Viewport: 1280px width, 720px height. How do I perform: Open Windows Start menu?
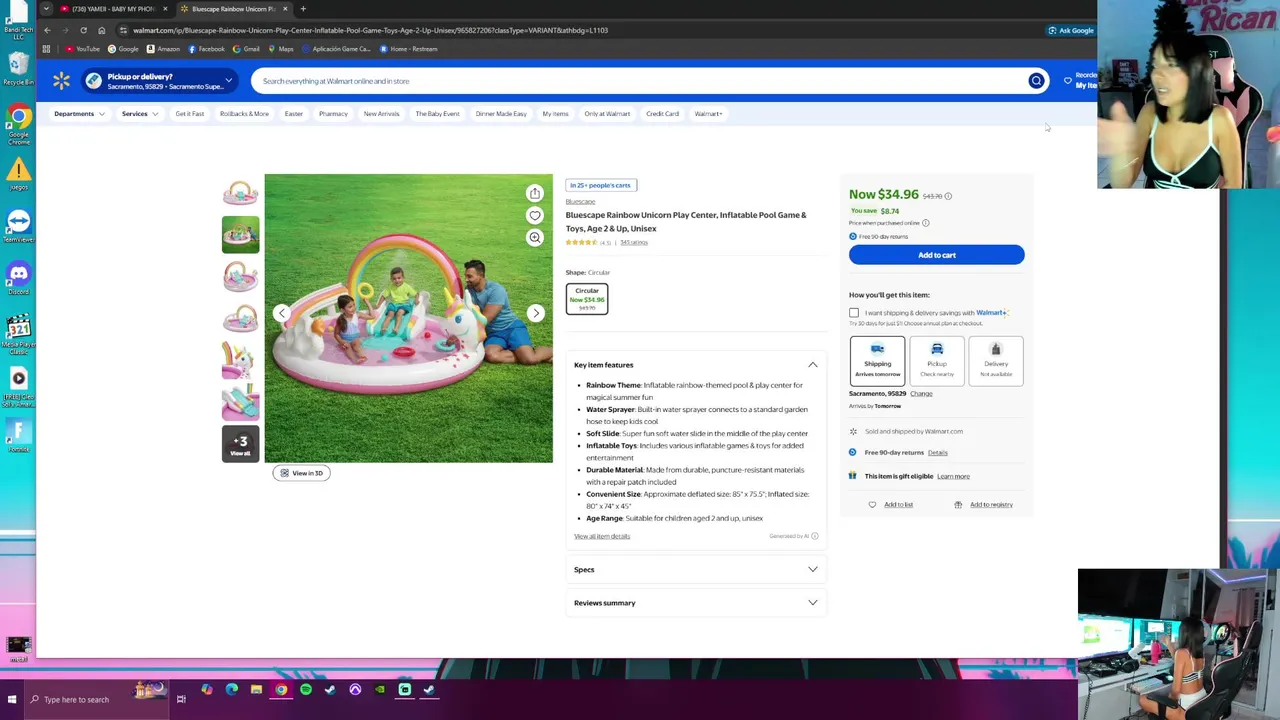coord(12,699)
